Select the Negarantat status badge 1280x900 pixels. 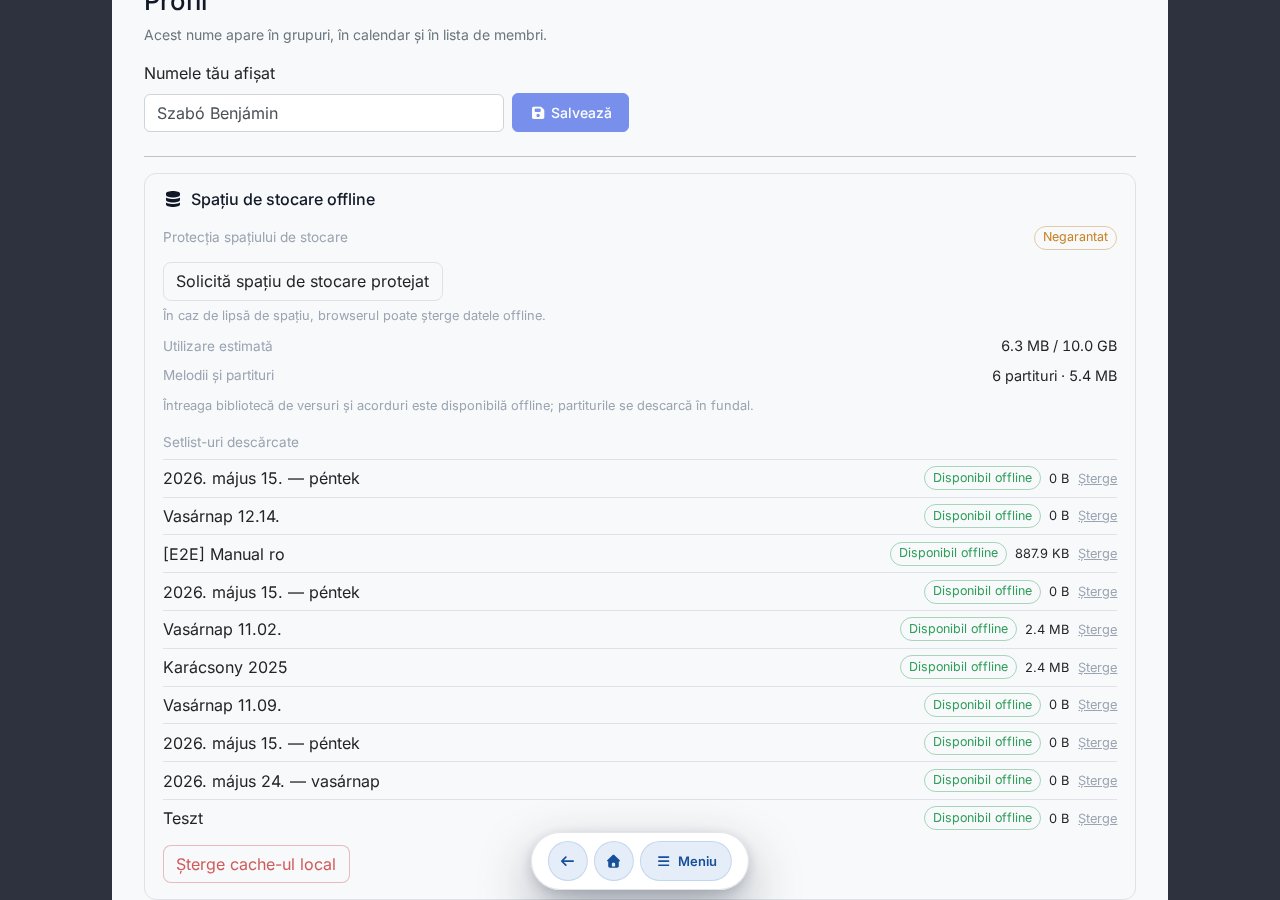pyautogui.click(x=1075, y=237)
